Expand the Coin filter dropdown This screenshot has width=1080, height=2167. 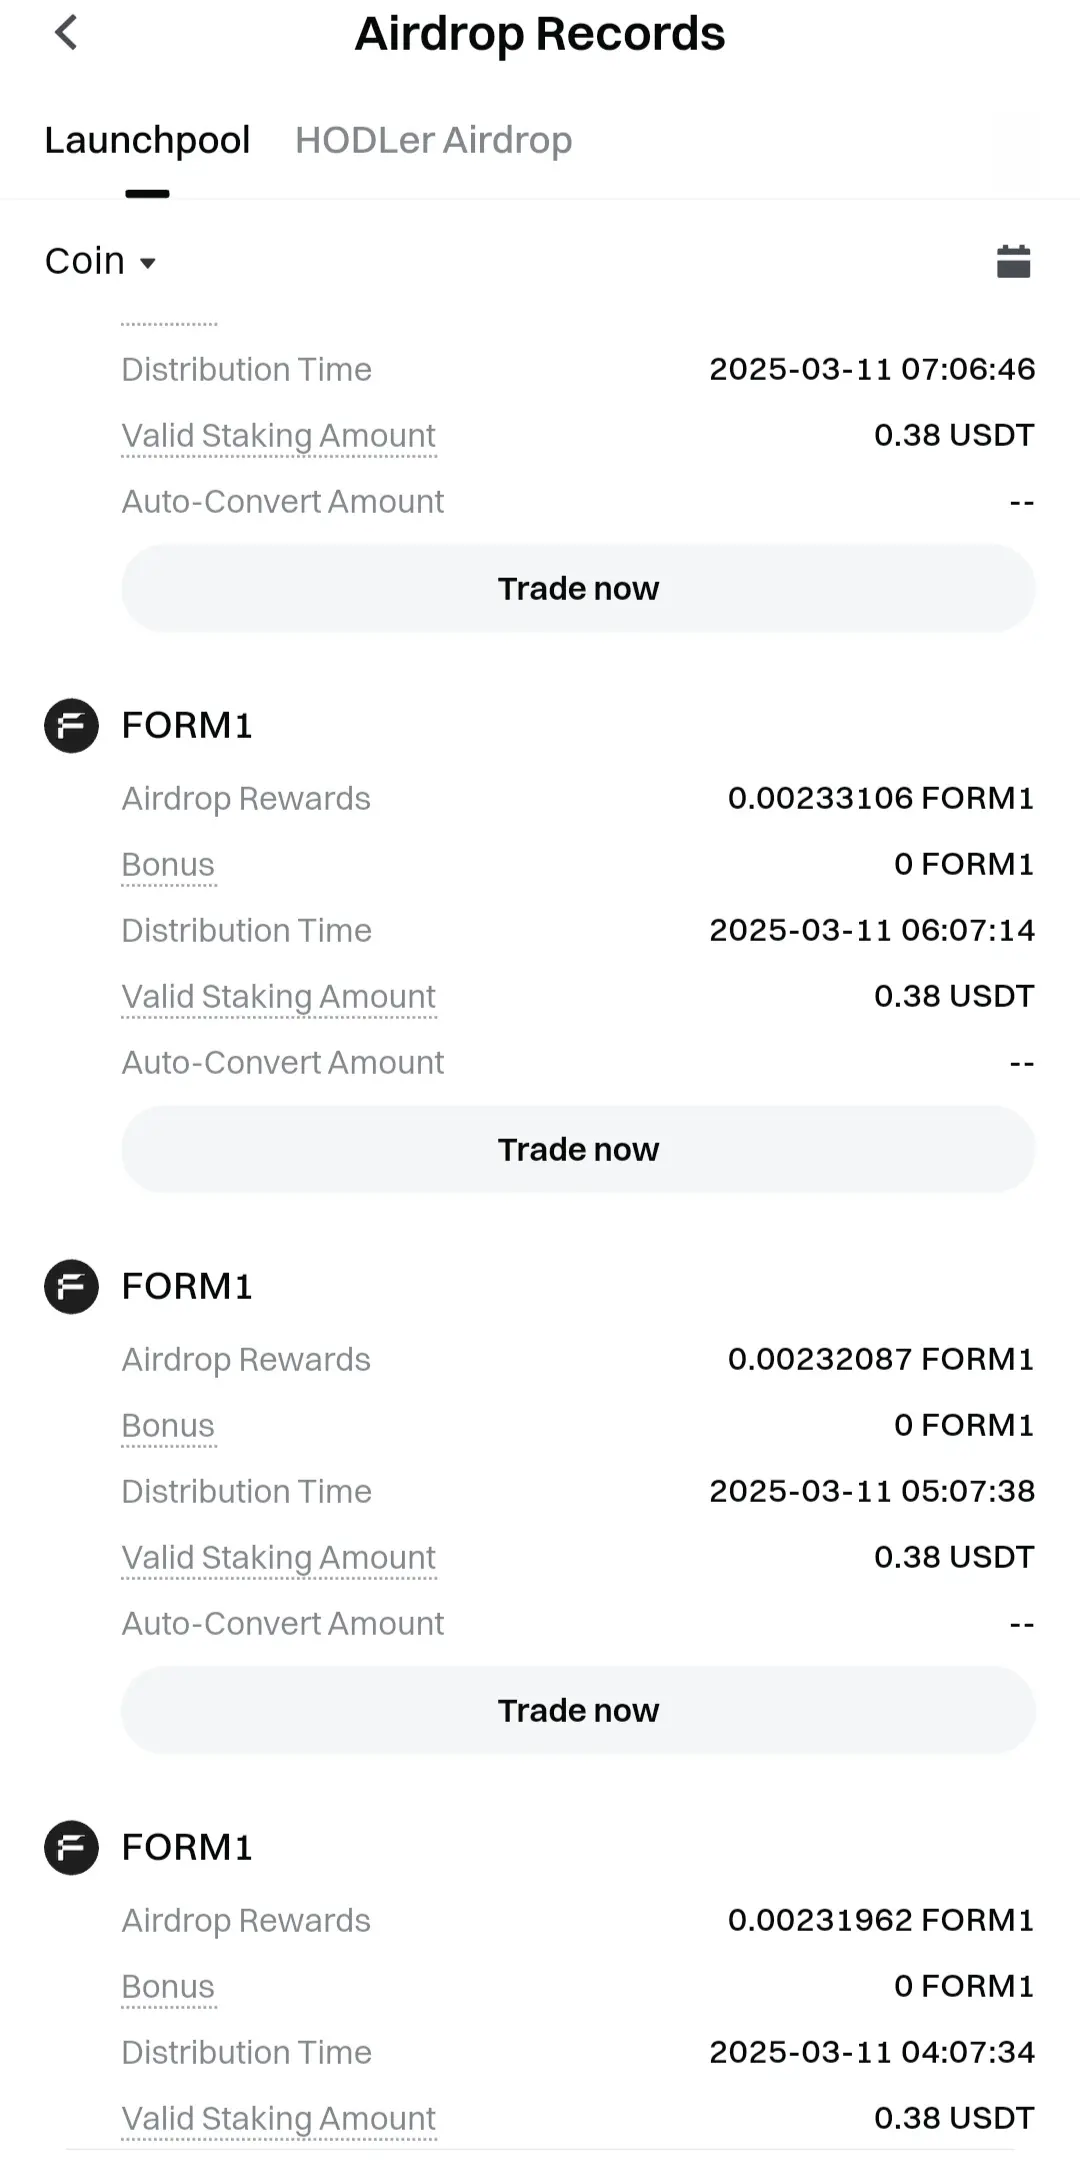pos(101,261)
